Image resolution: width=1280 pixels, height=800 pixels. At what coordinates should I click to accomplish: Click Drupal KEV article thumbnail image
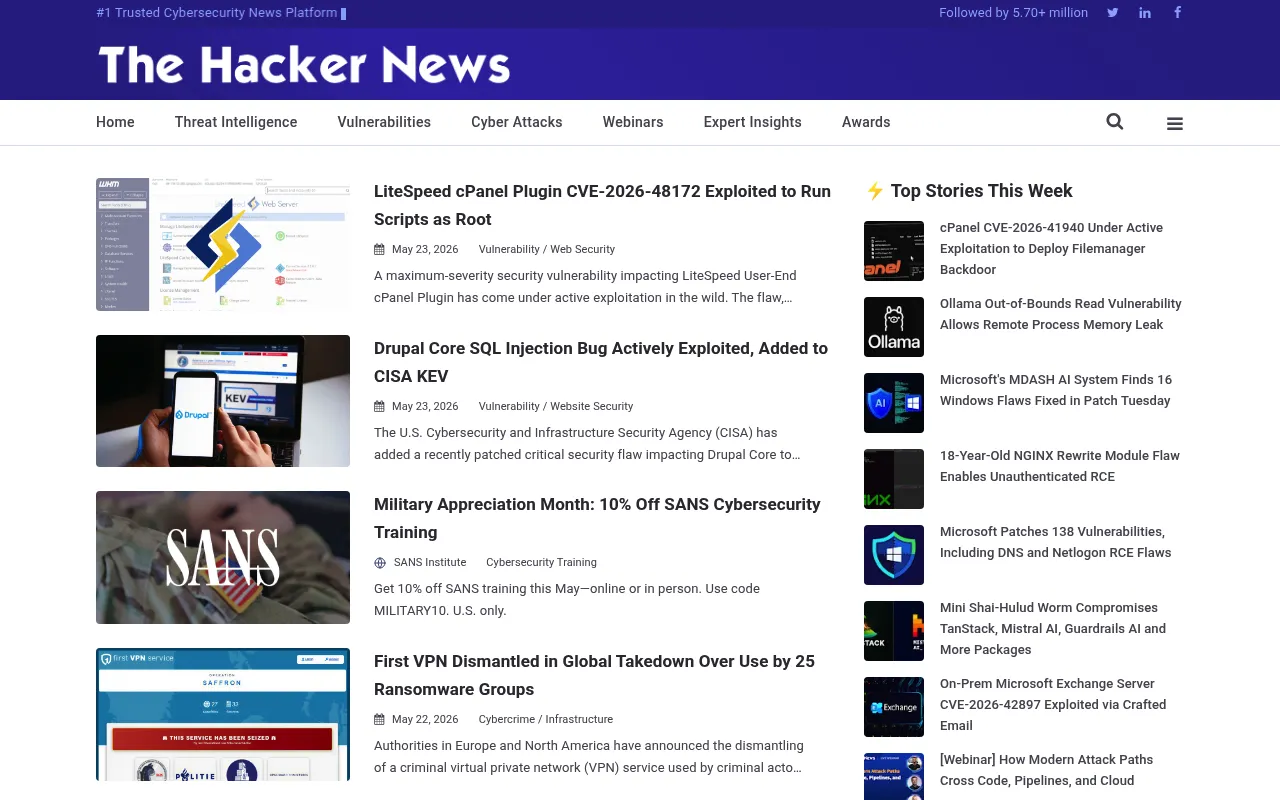(223, 401)
